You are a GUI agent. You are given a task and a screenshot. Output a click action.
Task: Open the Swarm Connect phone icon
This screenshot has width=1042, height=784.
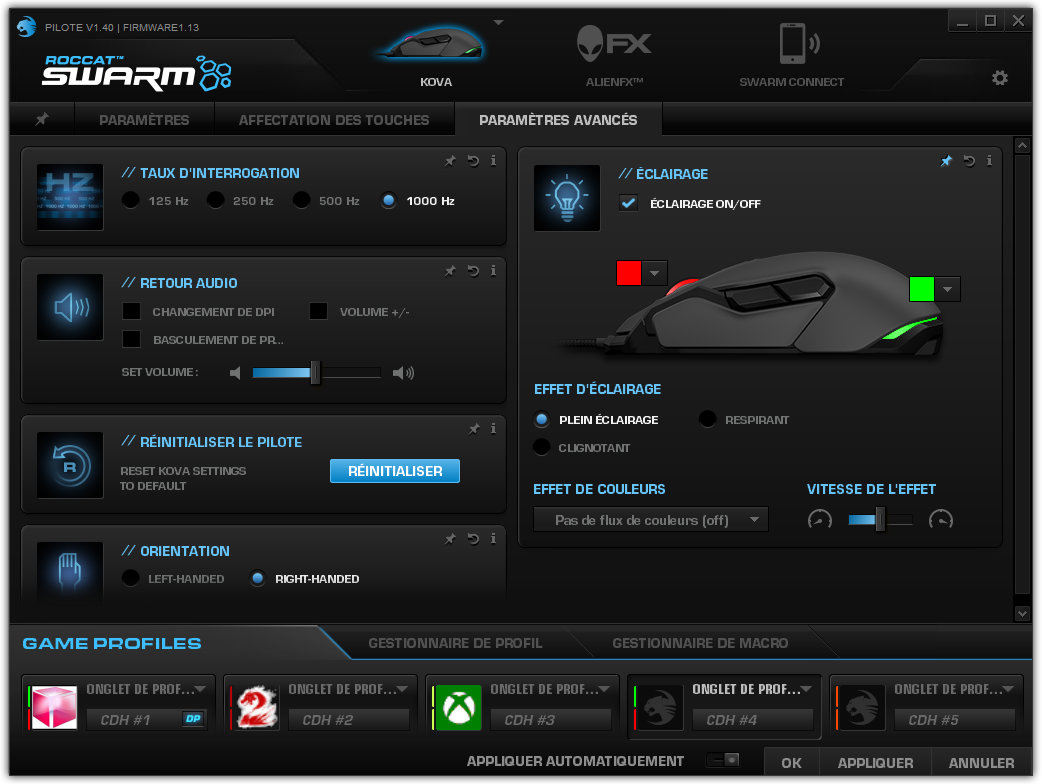[x=798, y=43]
